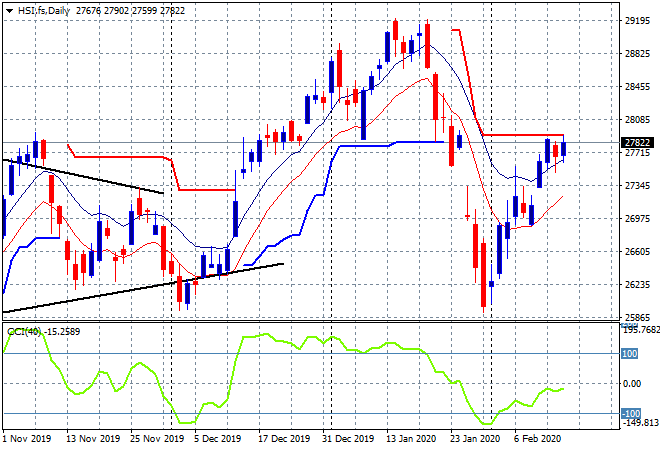The width and height of the screenshot is (660, 450).
Task: Click the 25 Nov 2019 date label
Action: pyautogui.click(x=157, y=439)
